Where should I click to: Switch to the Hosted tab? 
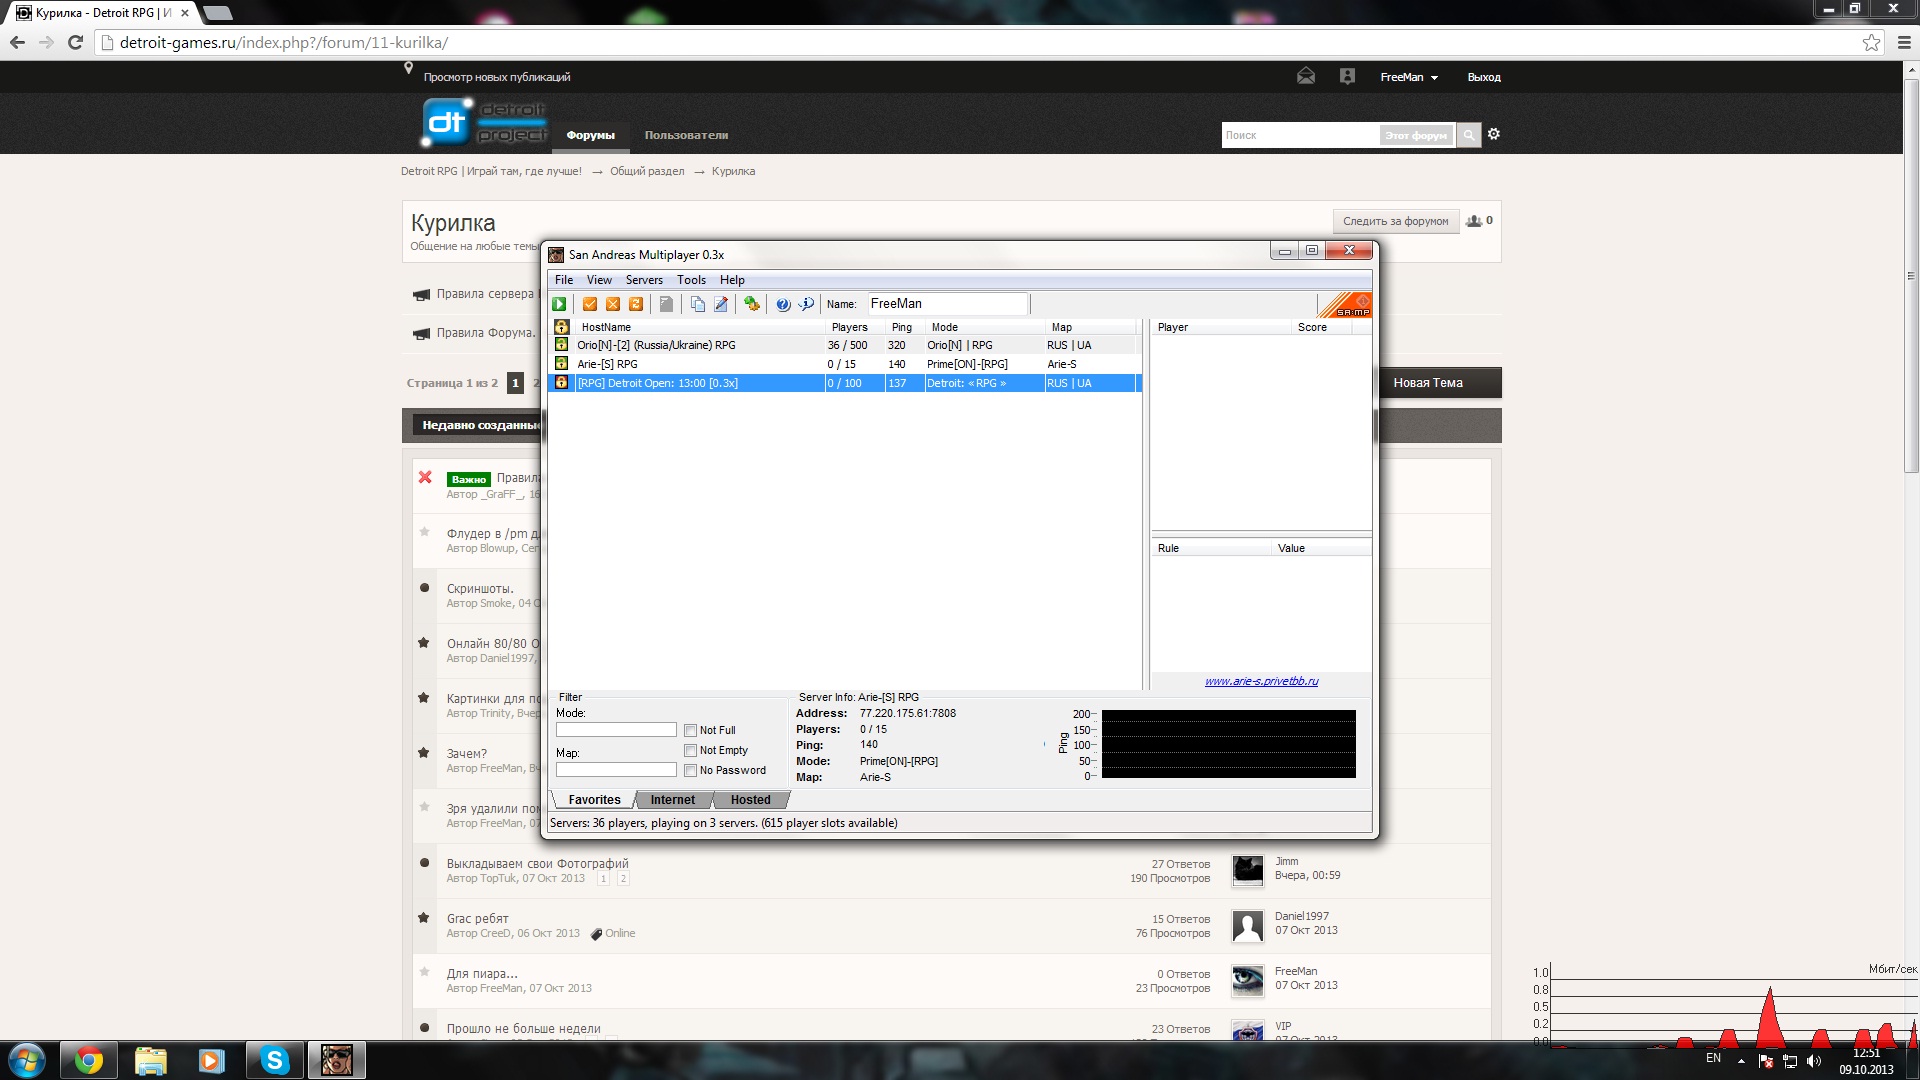pos(750,800)
